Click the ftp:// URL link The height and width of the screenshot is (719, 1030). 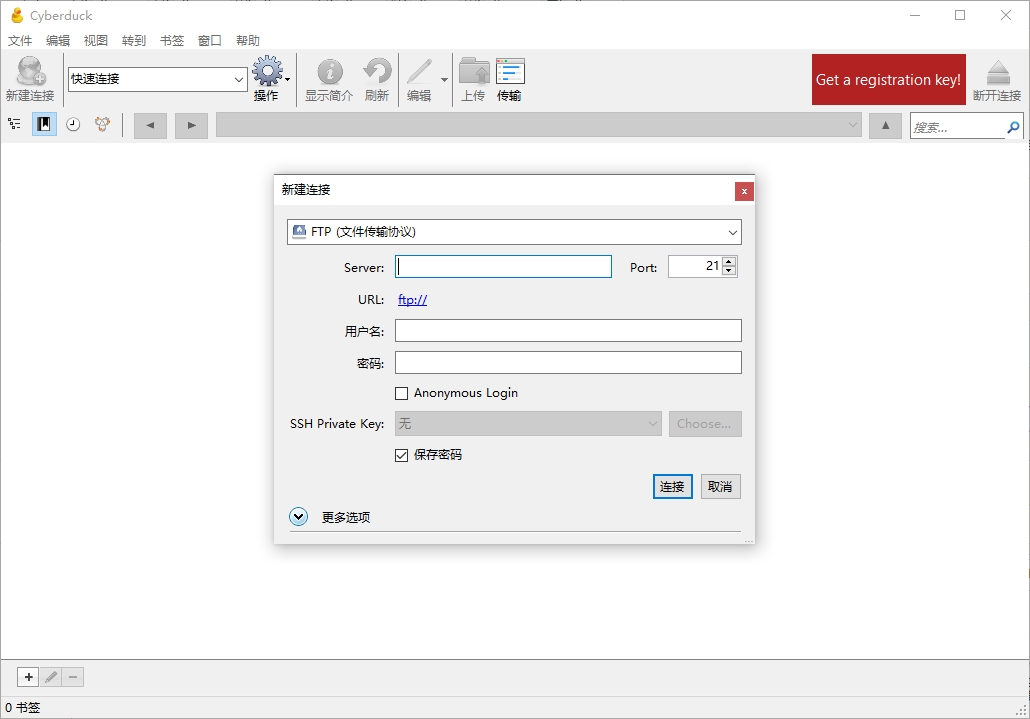[413, 300]
